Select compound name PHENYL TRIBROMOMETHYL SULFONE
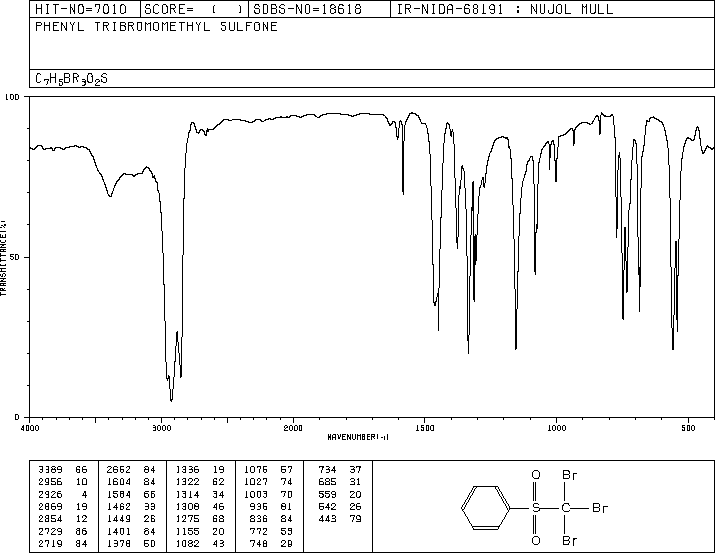Image resolution: width=715 pixels, height=553 pixels. click(x=156, y=26)
